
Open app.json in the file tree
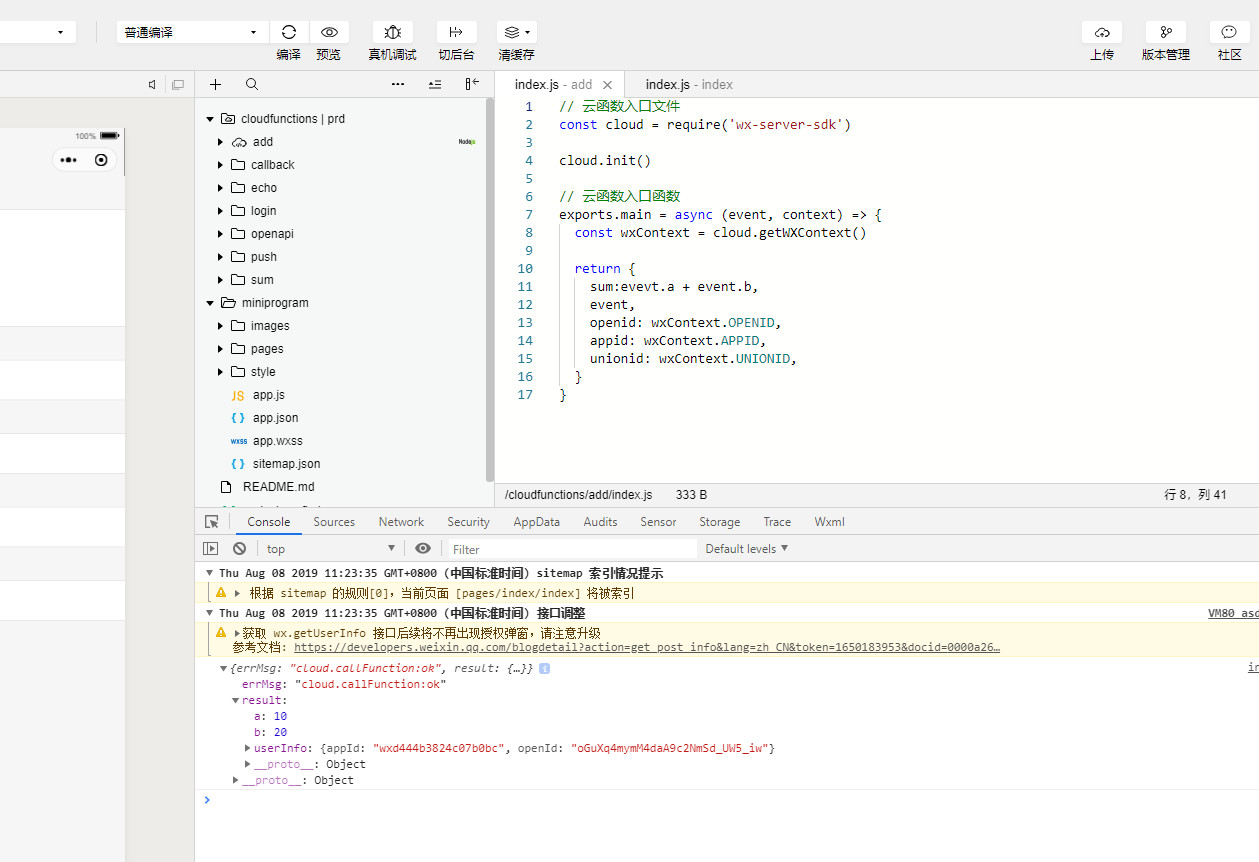pyautogui.click(x=275, y=418)
